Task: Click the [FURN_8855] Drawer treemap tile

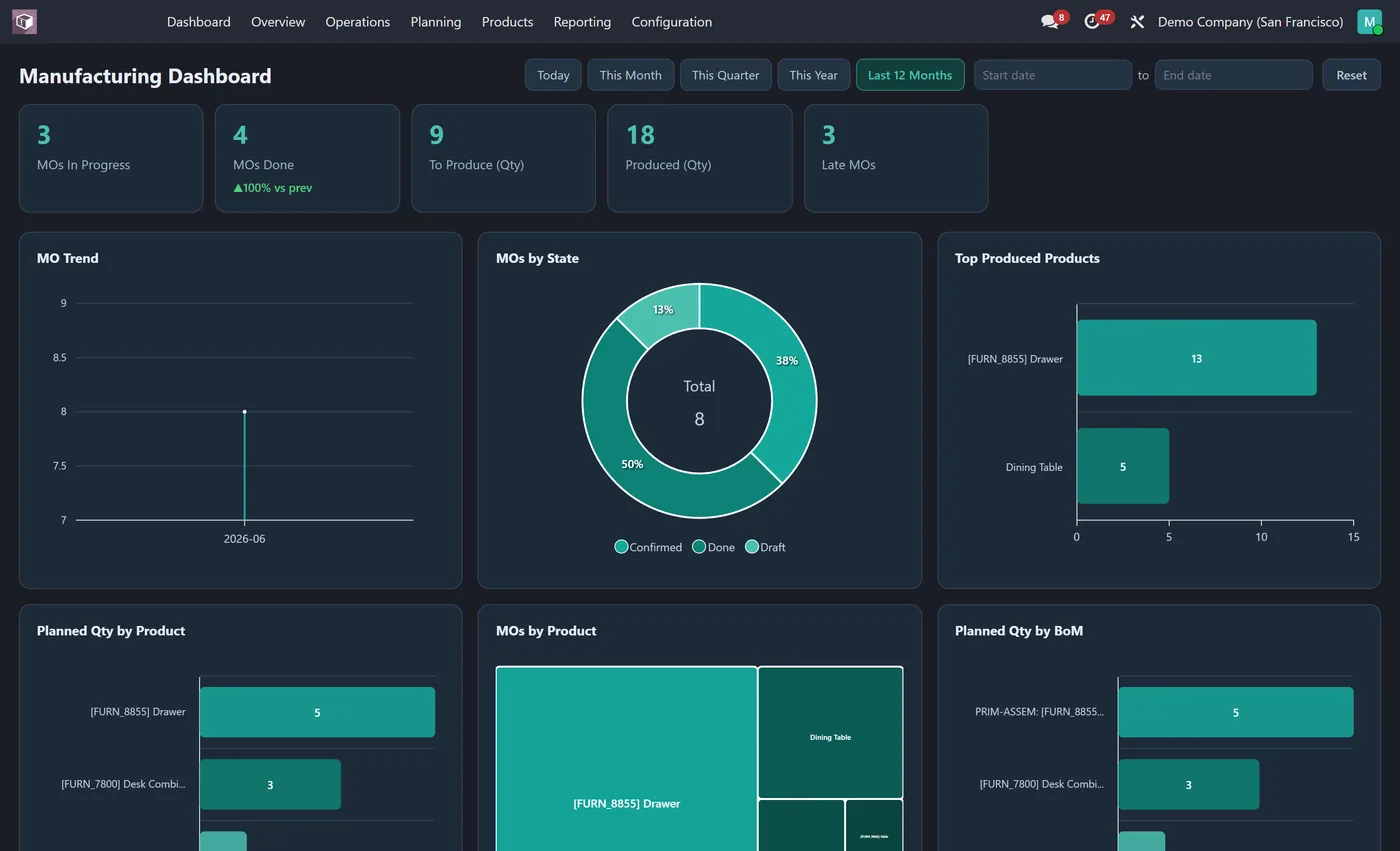Action: [626, 760]
